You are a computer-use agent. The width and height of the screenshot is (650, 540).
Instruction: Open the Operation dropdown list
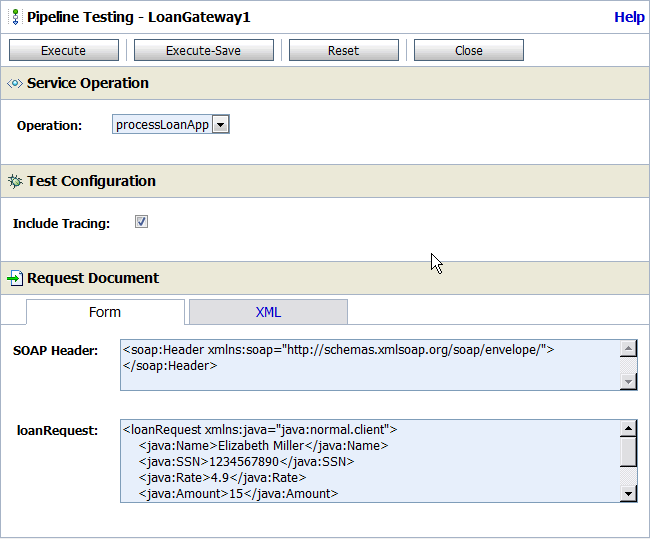coord(221,125)
